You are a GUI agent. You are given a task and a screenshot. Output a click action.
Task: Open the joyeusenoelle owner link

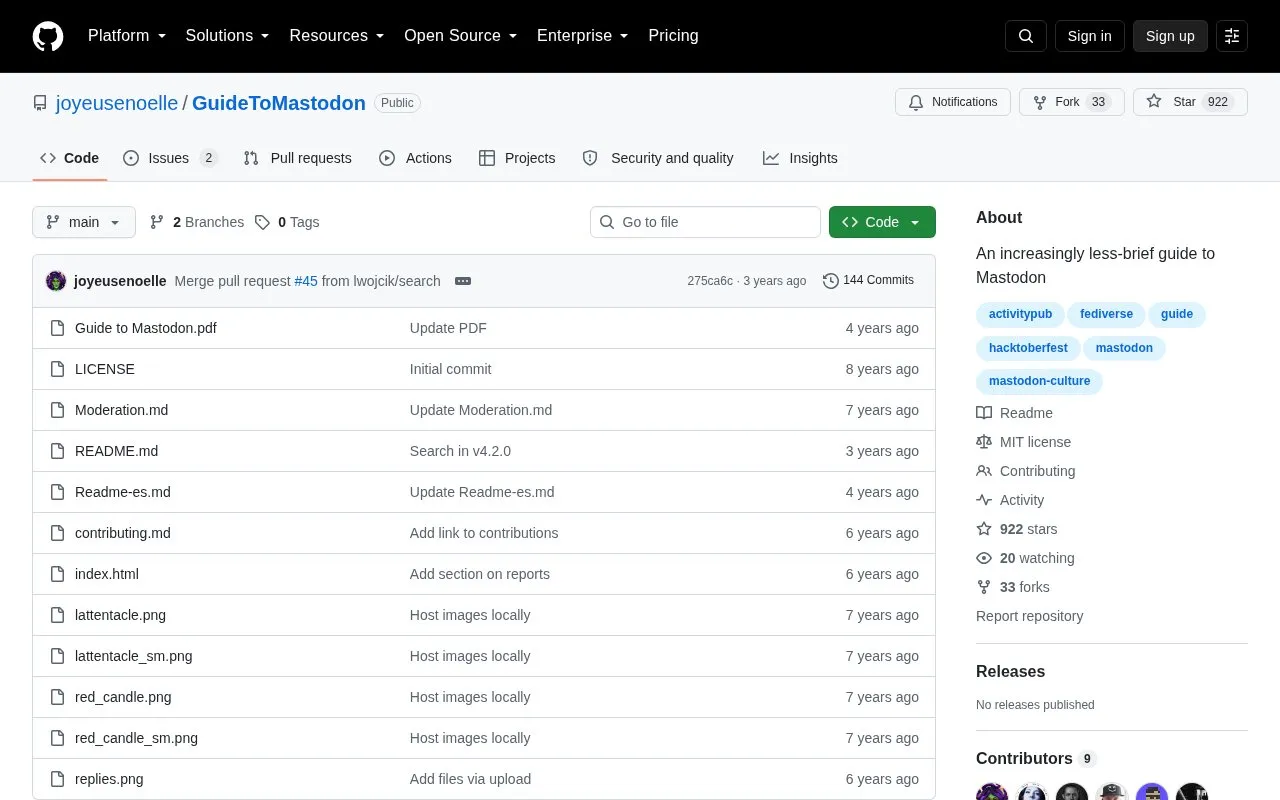[x=117, y=103]
